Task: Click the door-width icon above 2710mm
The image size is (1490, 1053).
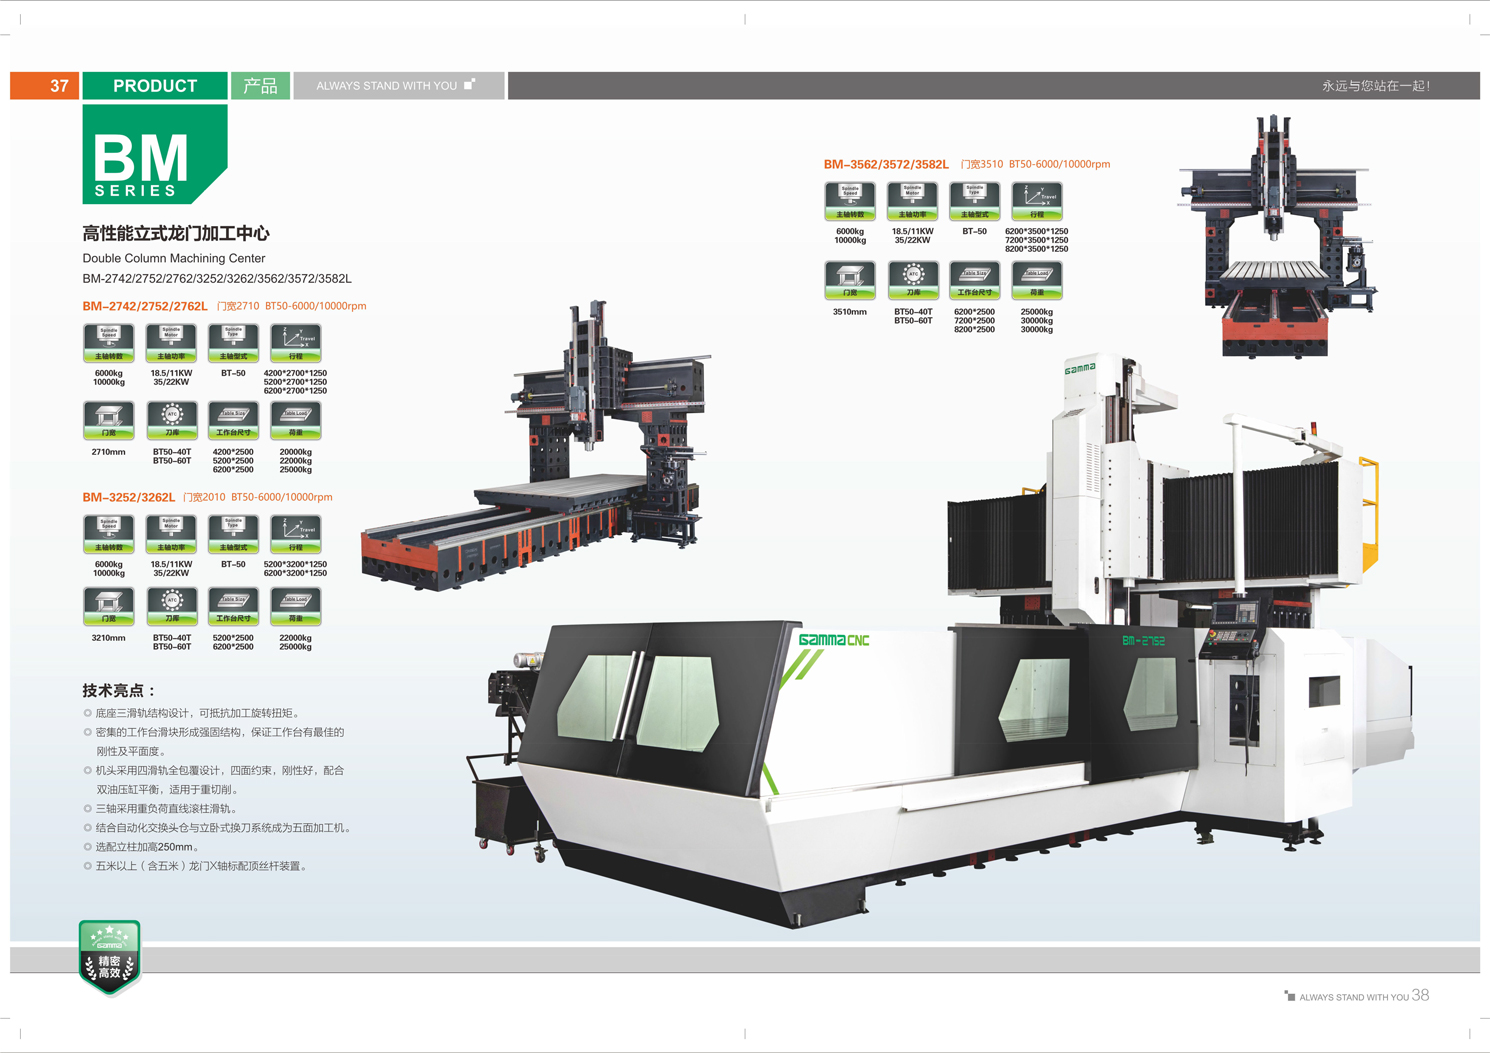Action: coord(108,421)
